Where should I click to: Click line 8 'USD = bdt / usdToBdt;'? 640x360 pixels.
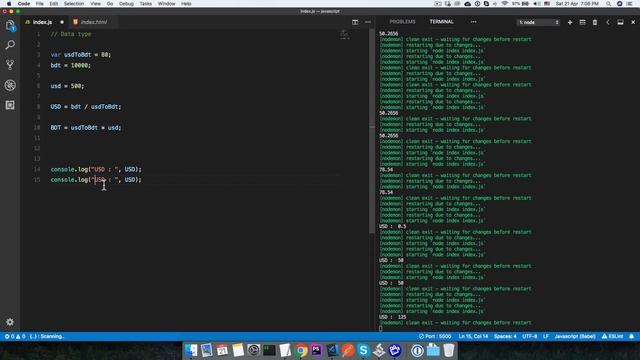pos(86,107)
